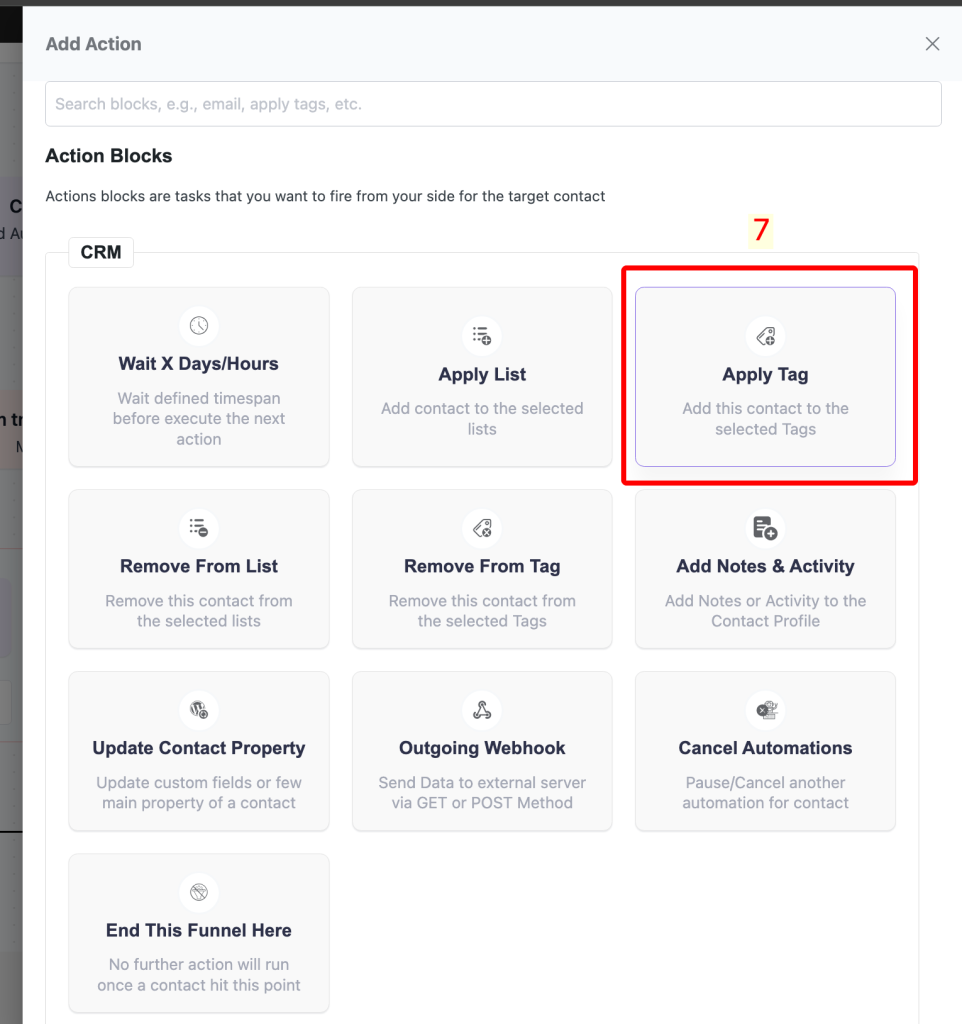
Task: Choose the Outgoing Webhook title text
Action: pos(482,748)
